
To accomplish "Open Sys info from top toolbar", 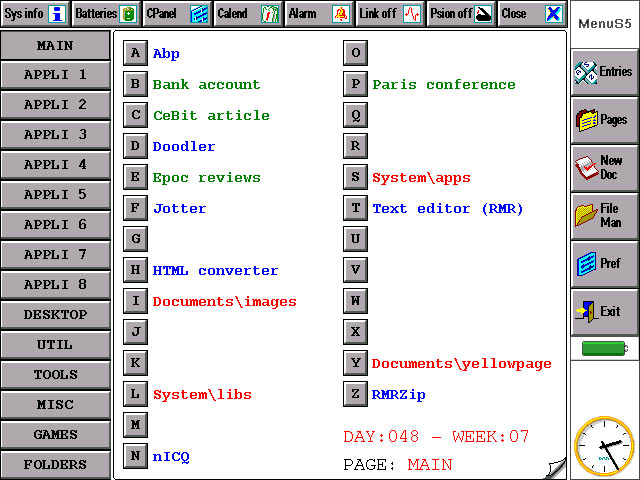I will 35,14.
